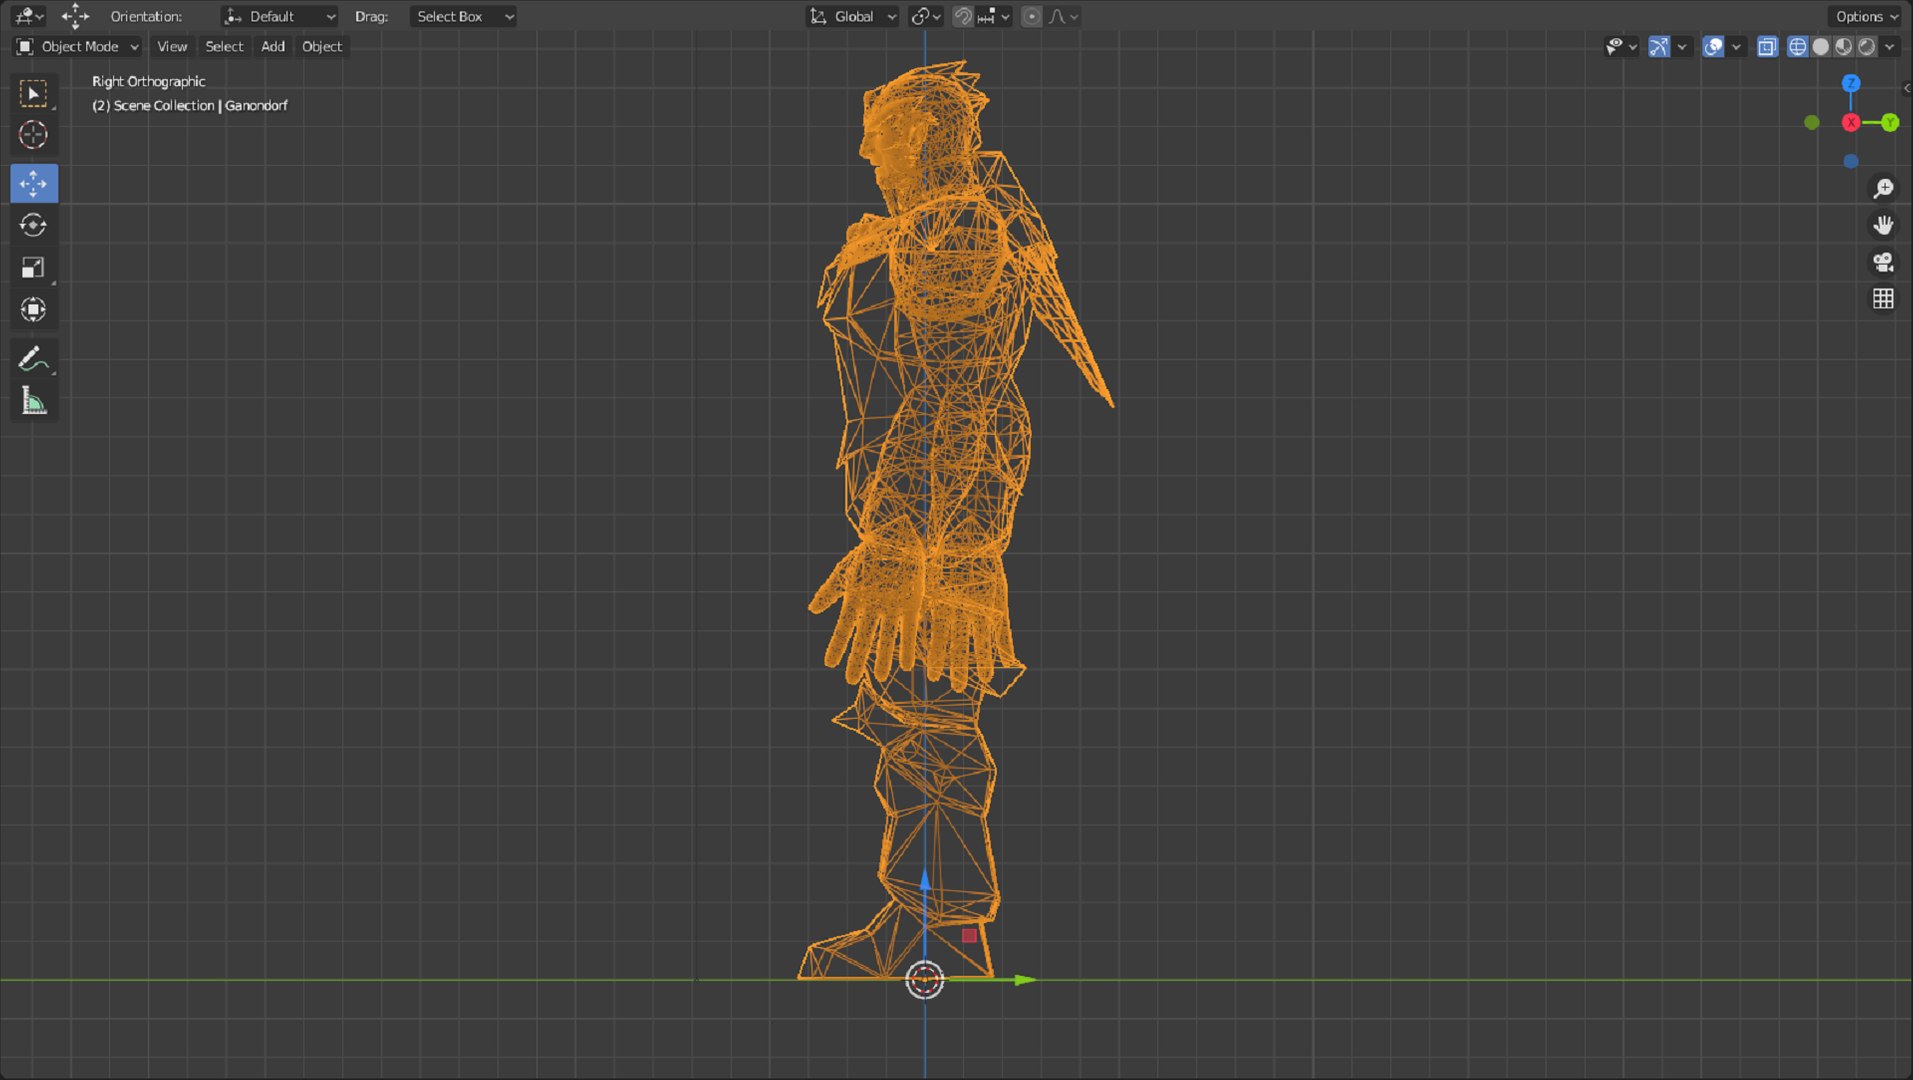Open snapping options dropdown
The image size is (1913, 1080).
coord(995,16)
